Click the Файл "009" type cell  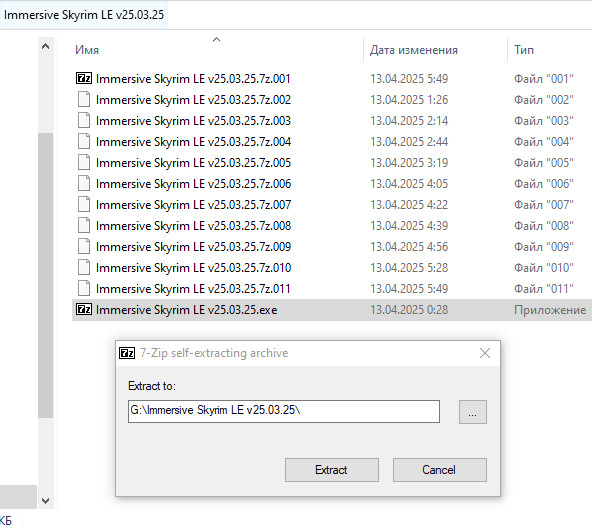[x=544, y=247]
